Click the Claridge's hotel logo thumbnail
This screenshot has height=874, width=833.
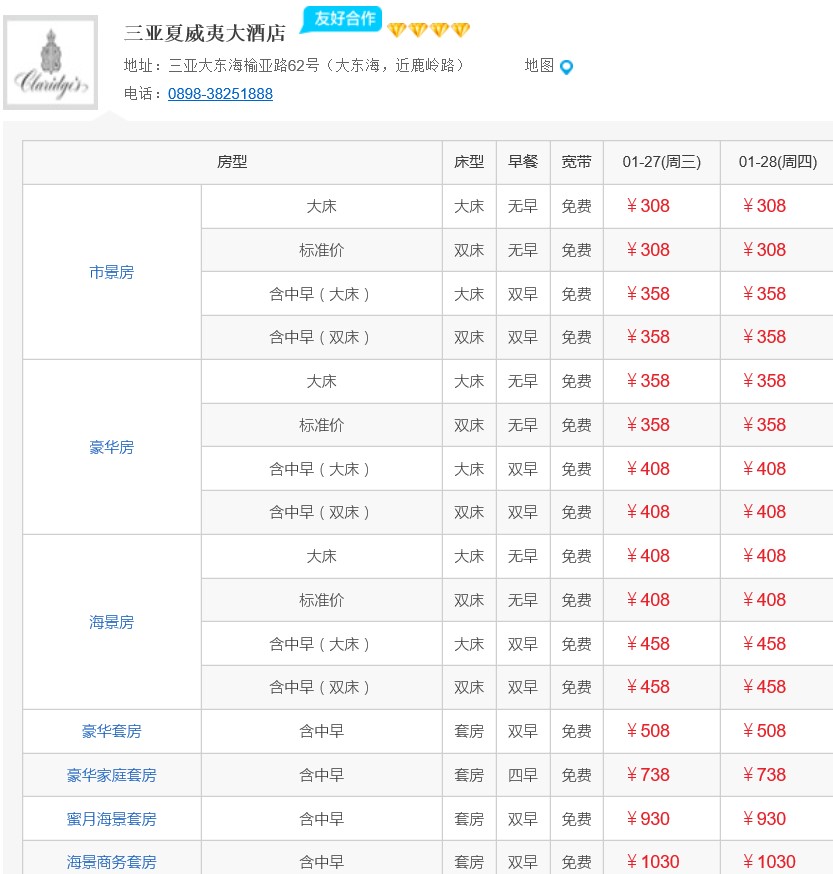(51, 62)
